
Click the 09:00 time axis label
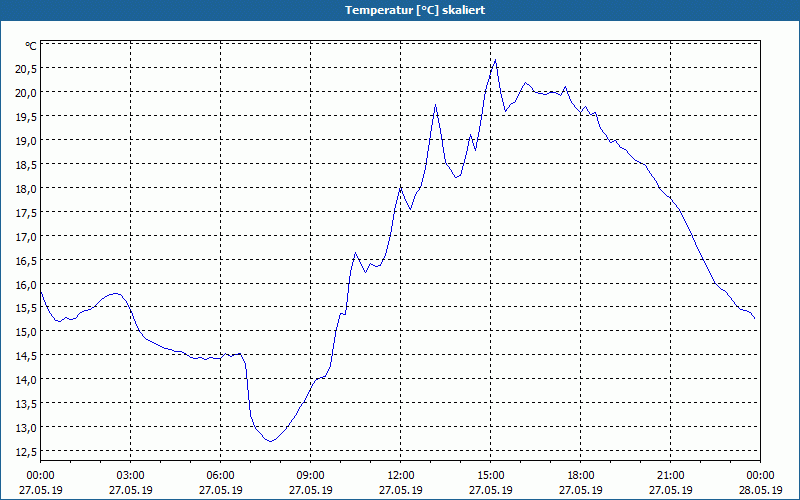(311, 476)
